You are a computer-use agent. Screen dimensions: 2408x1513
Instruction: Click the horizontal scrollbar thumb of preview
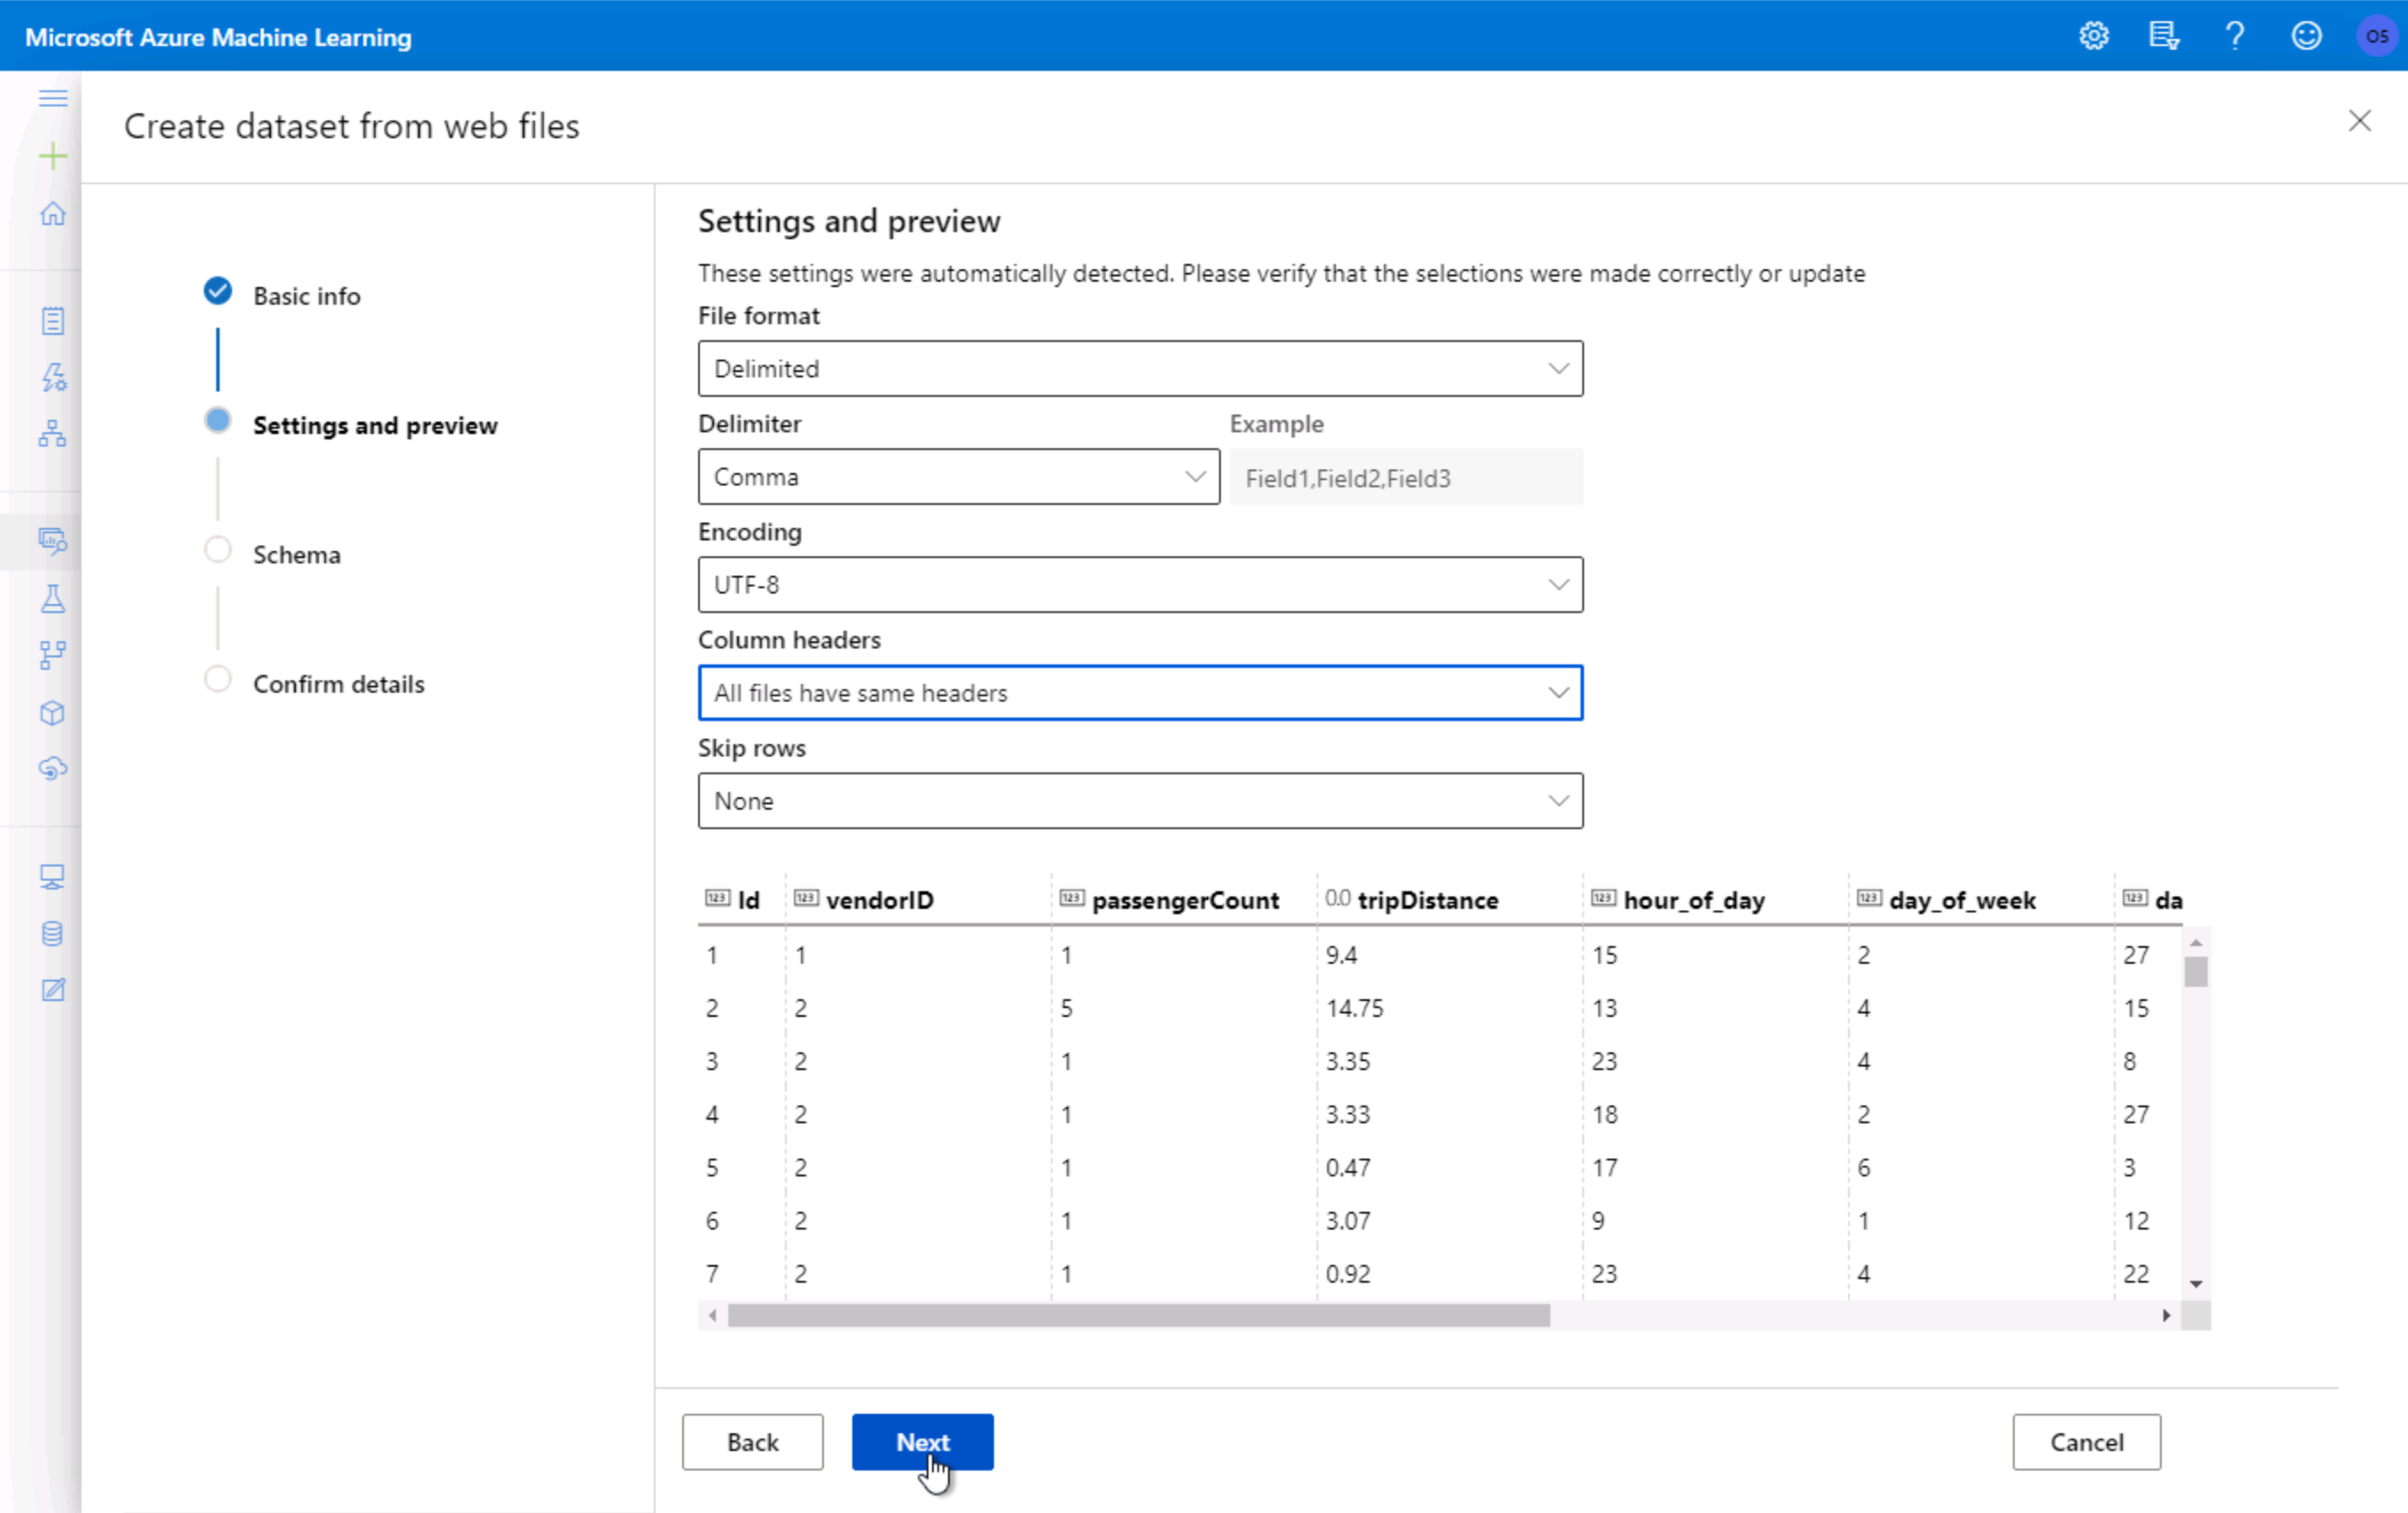(1138, 1315)
